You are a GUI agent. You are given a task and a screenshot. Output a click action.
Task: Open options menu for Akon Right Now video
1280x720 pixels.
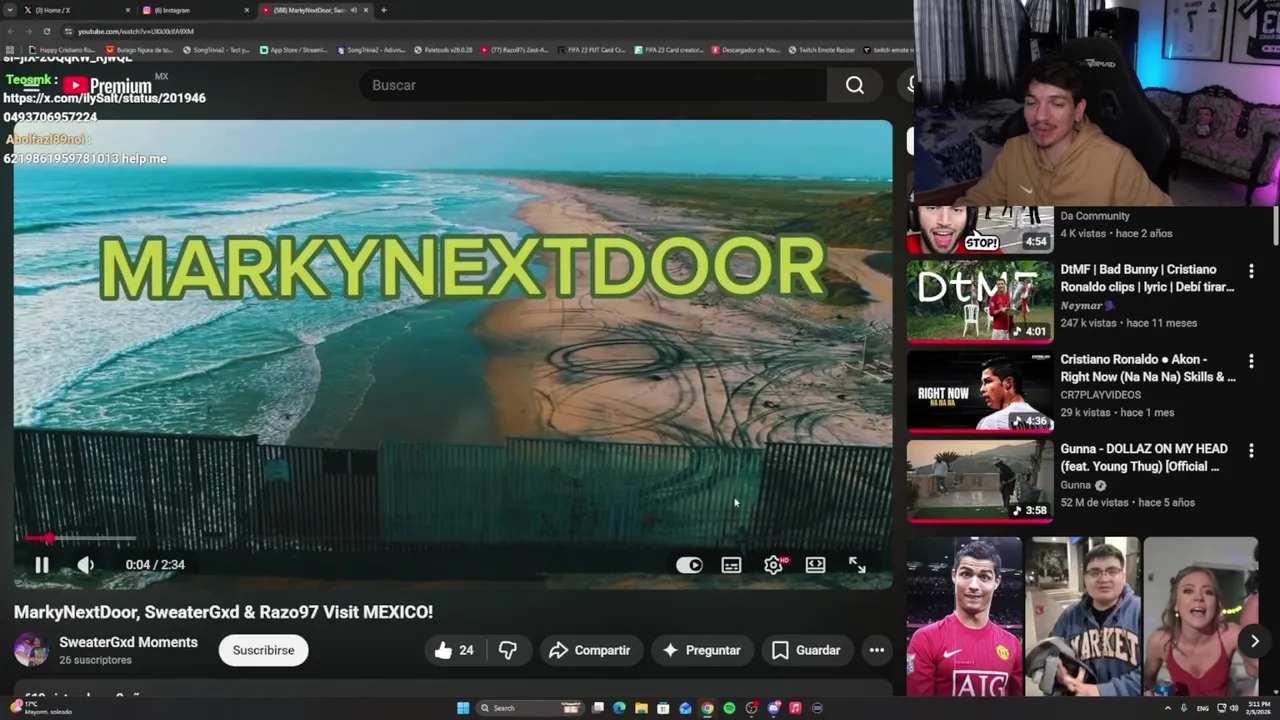click(1251, 361)
